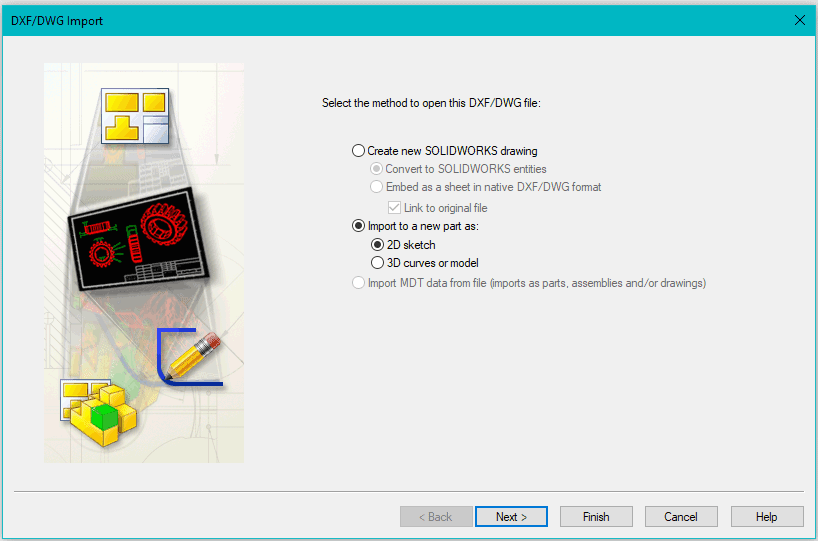Close the DXF/DWG Import window
Screen dimensions: 818x541
(x=800, y=20)
